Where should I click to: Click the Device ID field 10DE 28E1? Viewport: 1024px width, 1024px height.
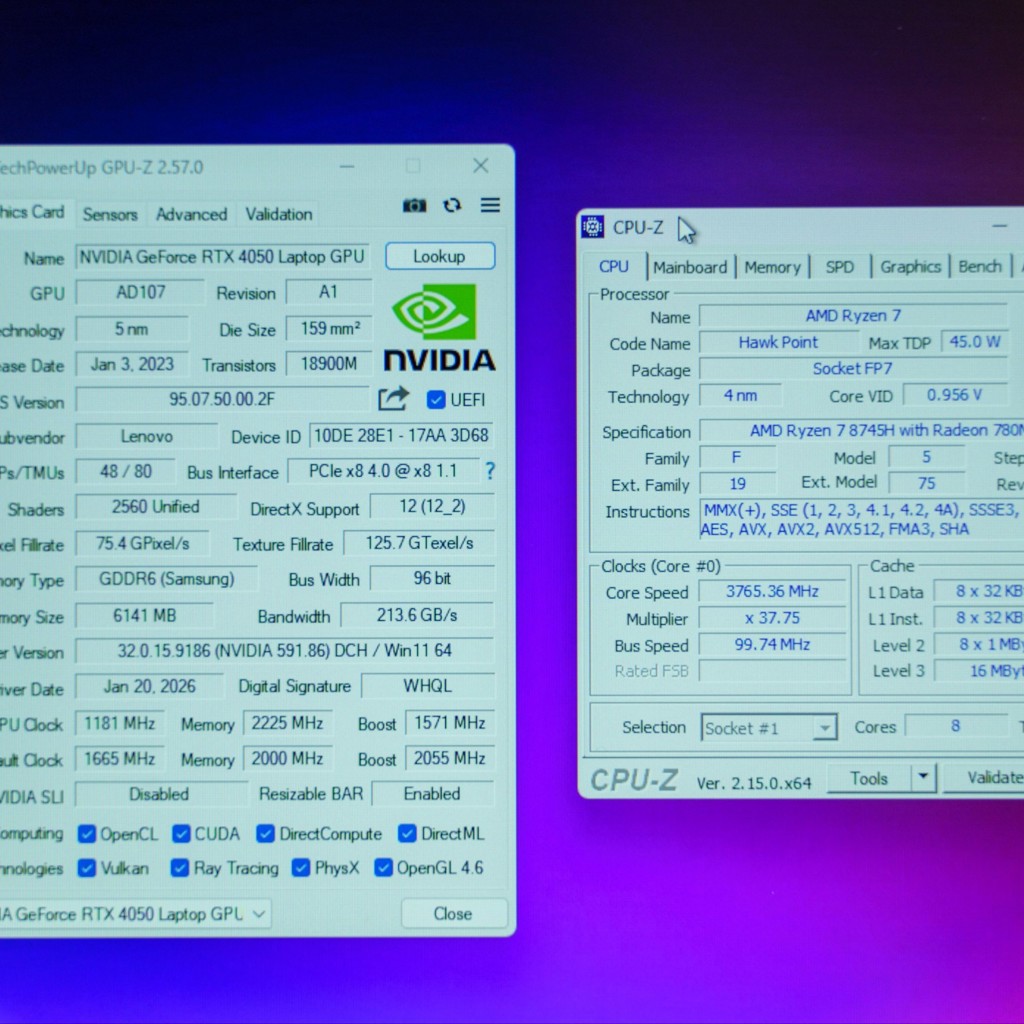tap(401, 436)
